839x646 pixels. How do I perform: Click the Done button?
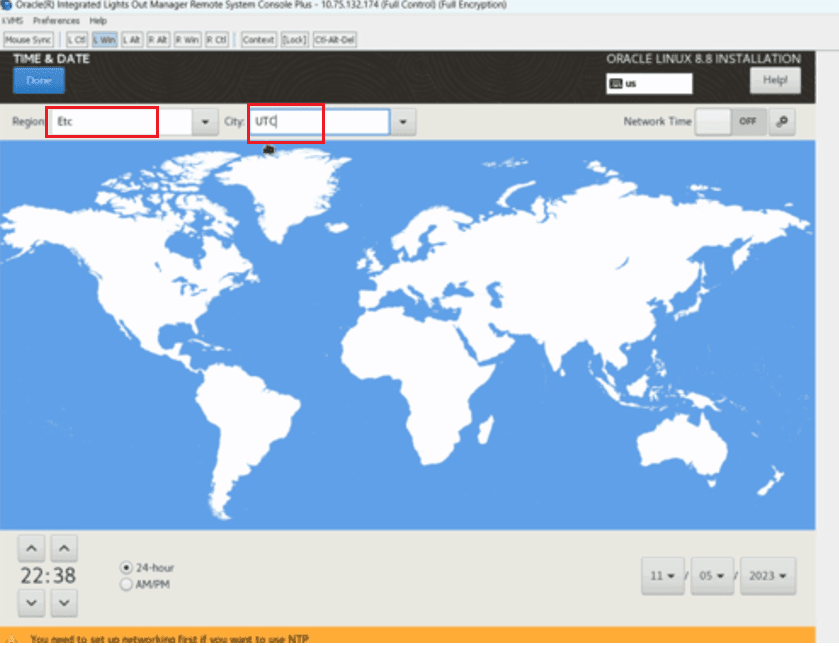(39, 81)
